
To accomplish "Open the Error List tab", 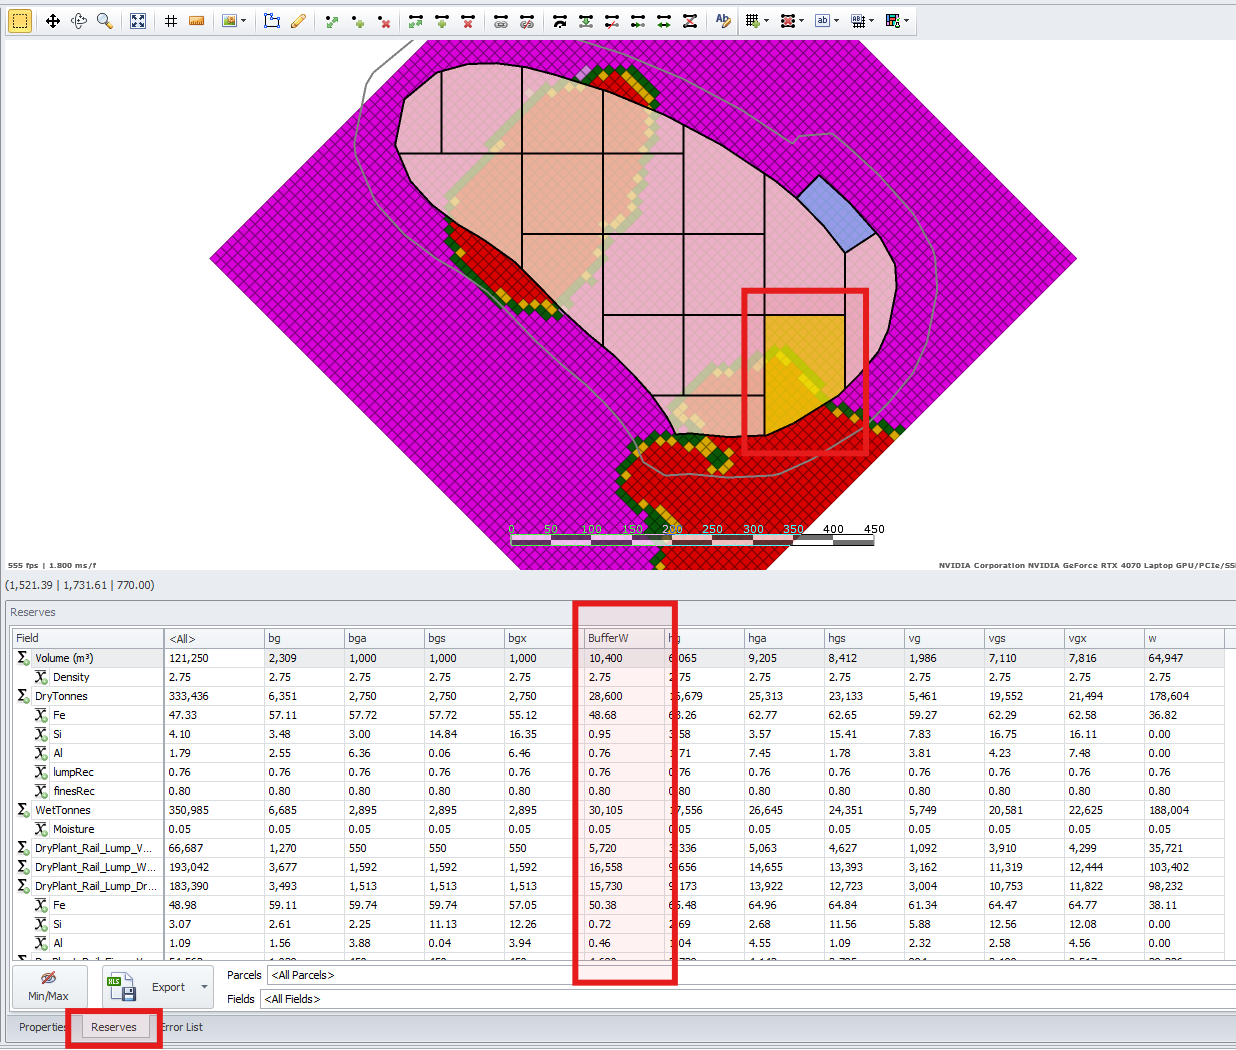I will (x=184, y=1027).
